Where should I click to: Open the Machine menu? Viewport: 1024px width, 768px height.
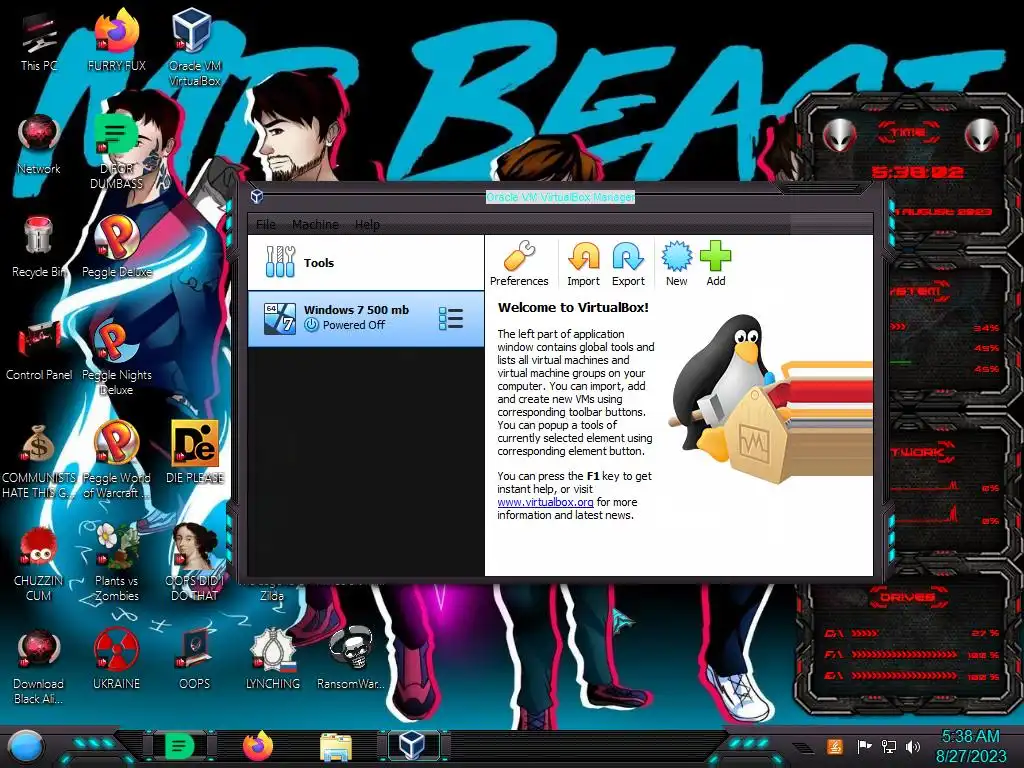click(315, 225)
